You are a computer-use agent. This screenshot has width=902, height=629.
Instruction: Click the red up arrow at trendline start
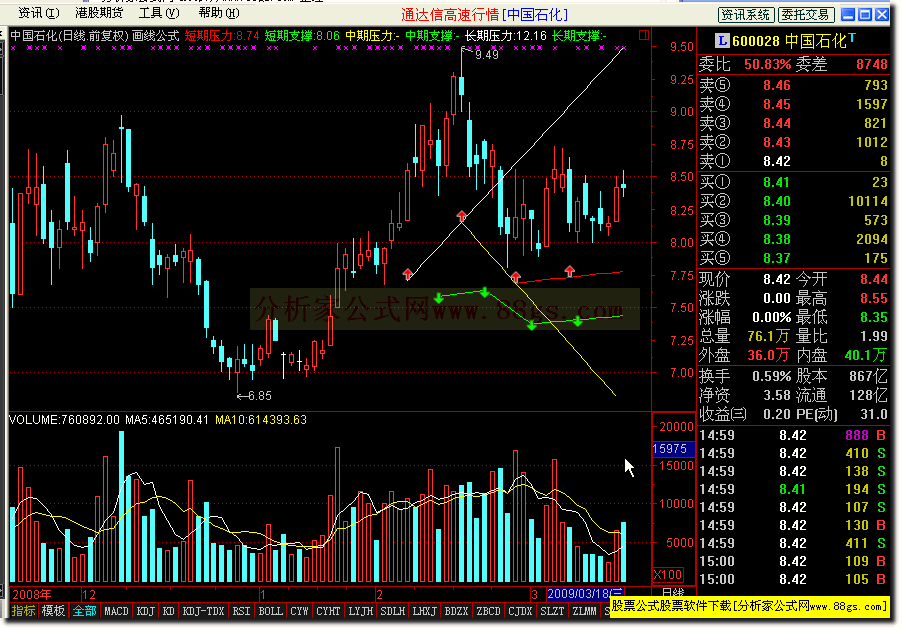(408, 274)
